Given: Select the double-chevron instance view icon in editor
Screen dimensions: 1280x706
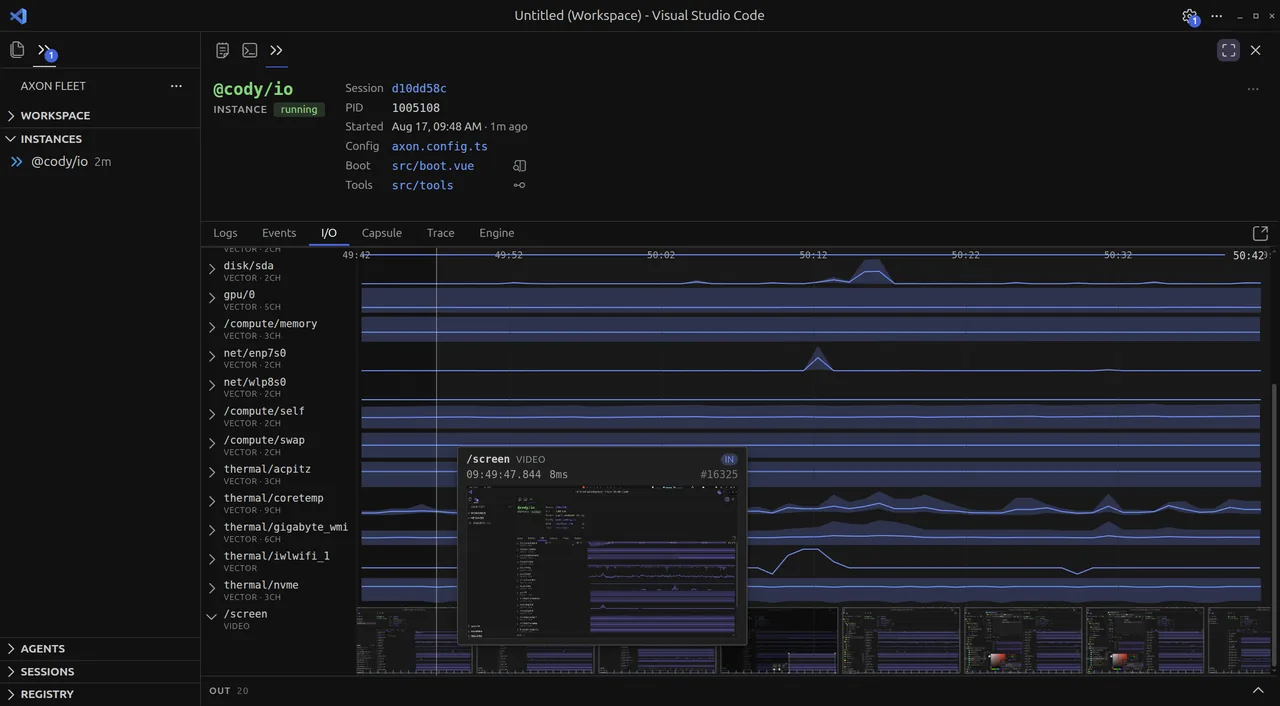Looking at the screenshot, I should click(277, 50).
